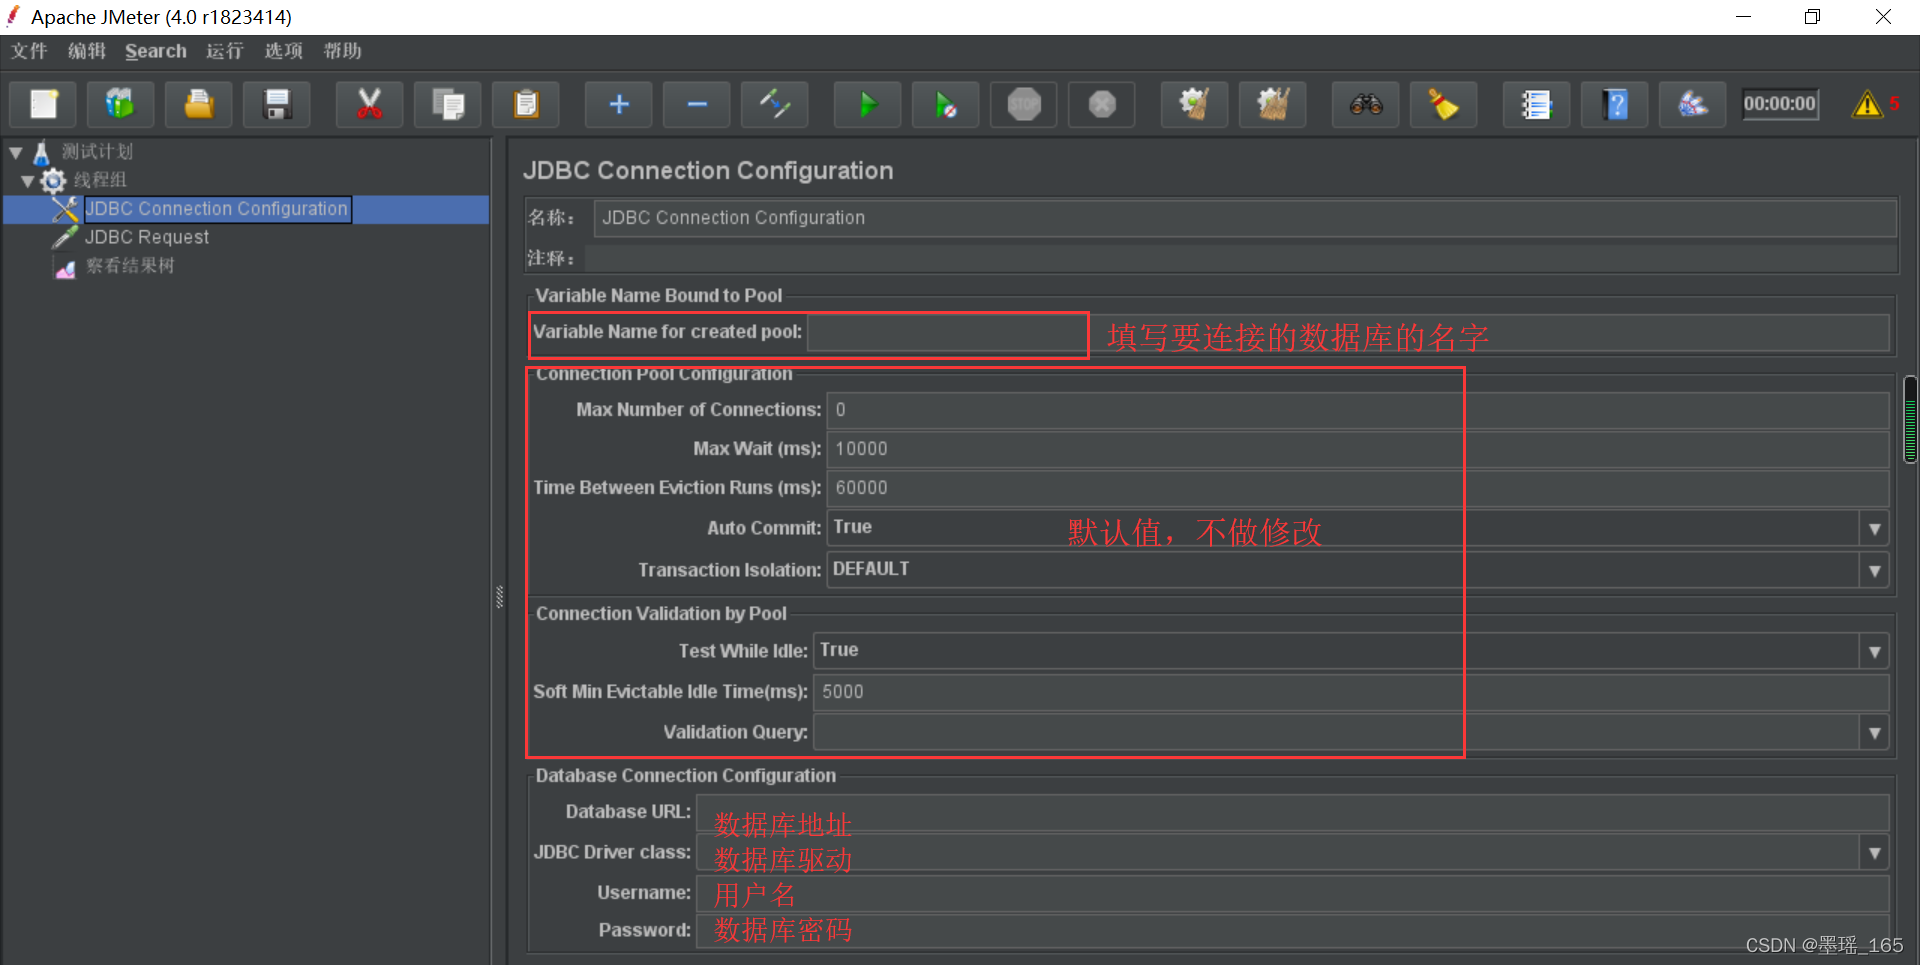Image resolution: width=1920 pixels, height=965 pixels.
Task: Open the JDBC Driver class dropdown
Action: [1875, 853]
